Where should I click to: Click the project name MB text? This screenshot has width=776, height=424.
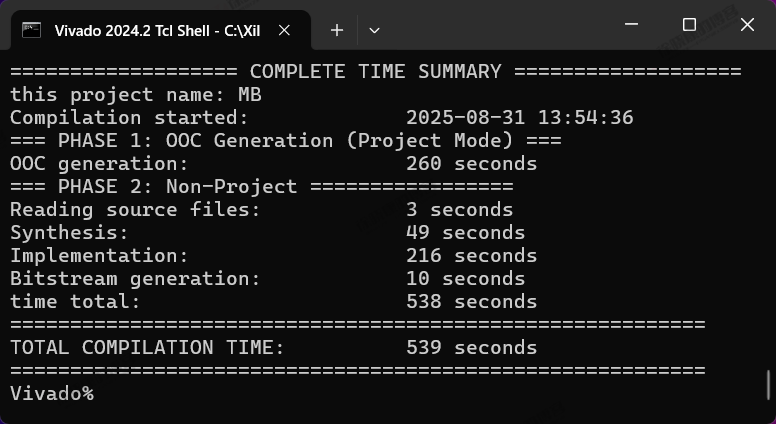pos(250,94)
